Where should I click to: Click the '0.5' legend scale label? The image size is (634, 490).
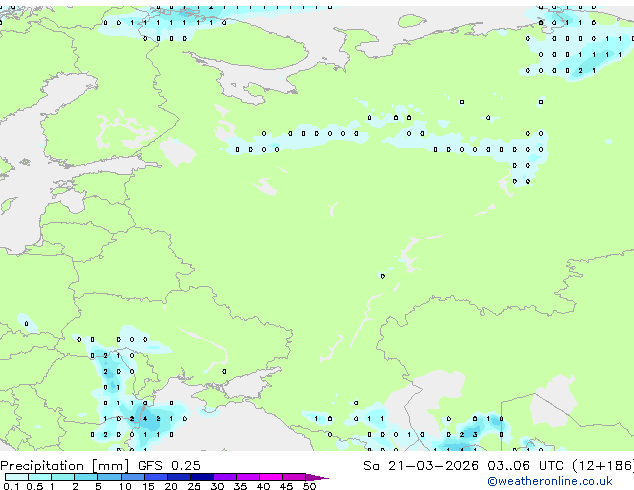tap(35, 486)
